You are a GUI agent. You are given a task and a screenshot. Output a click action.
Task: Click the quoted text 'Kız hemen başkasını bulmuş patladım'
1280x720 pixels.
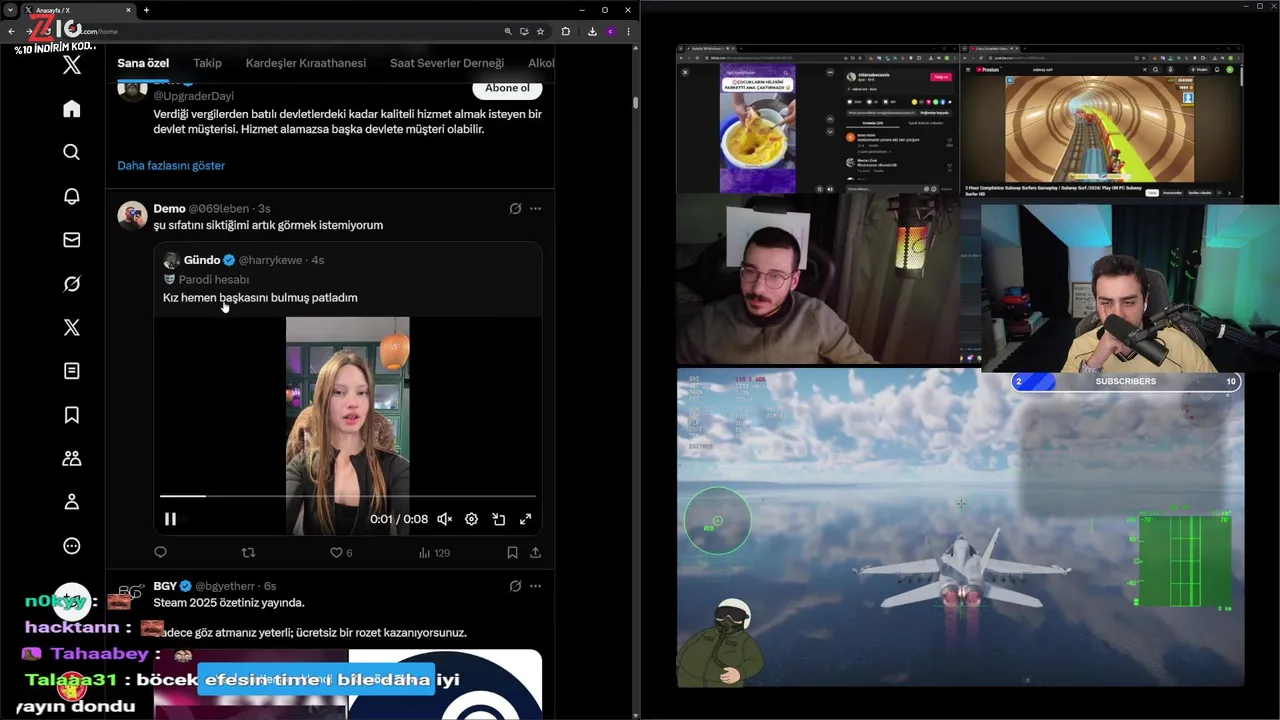tap(260, 297)
